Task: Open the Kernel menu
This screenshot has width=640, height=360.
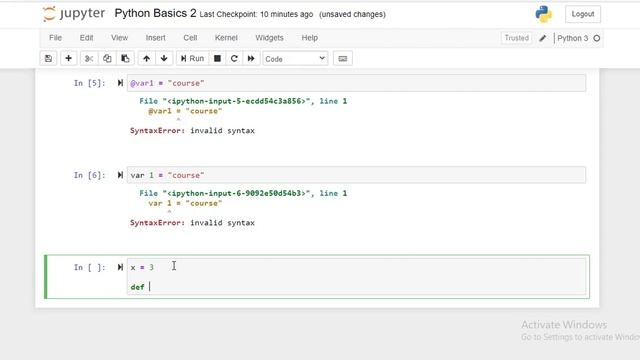Action: 226,38
